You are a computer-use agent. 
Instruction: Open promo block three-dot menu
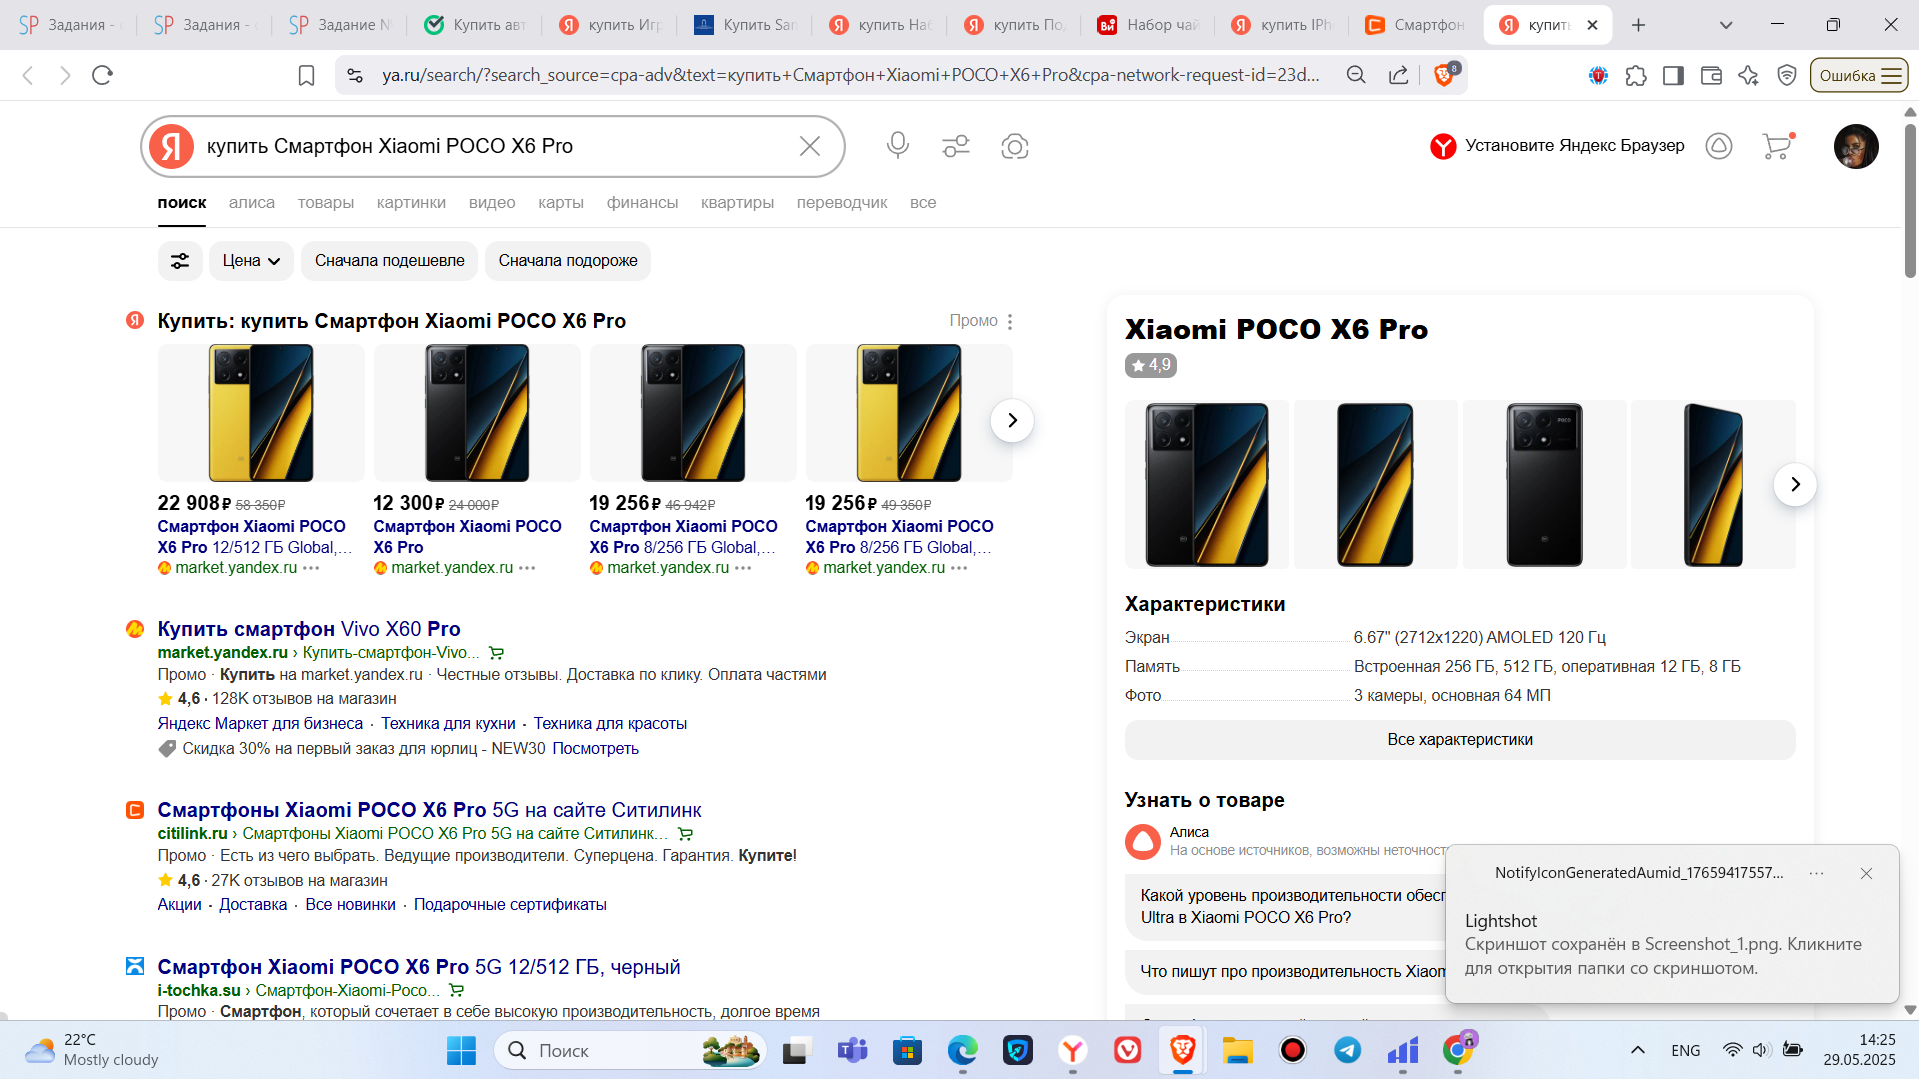pos(1010,321)
